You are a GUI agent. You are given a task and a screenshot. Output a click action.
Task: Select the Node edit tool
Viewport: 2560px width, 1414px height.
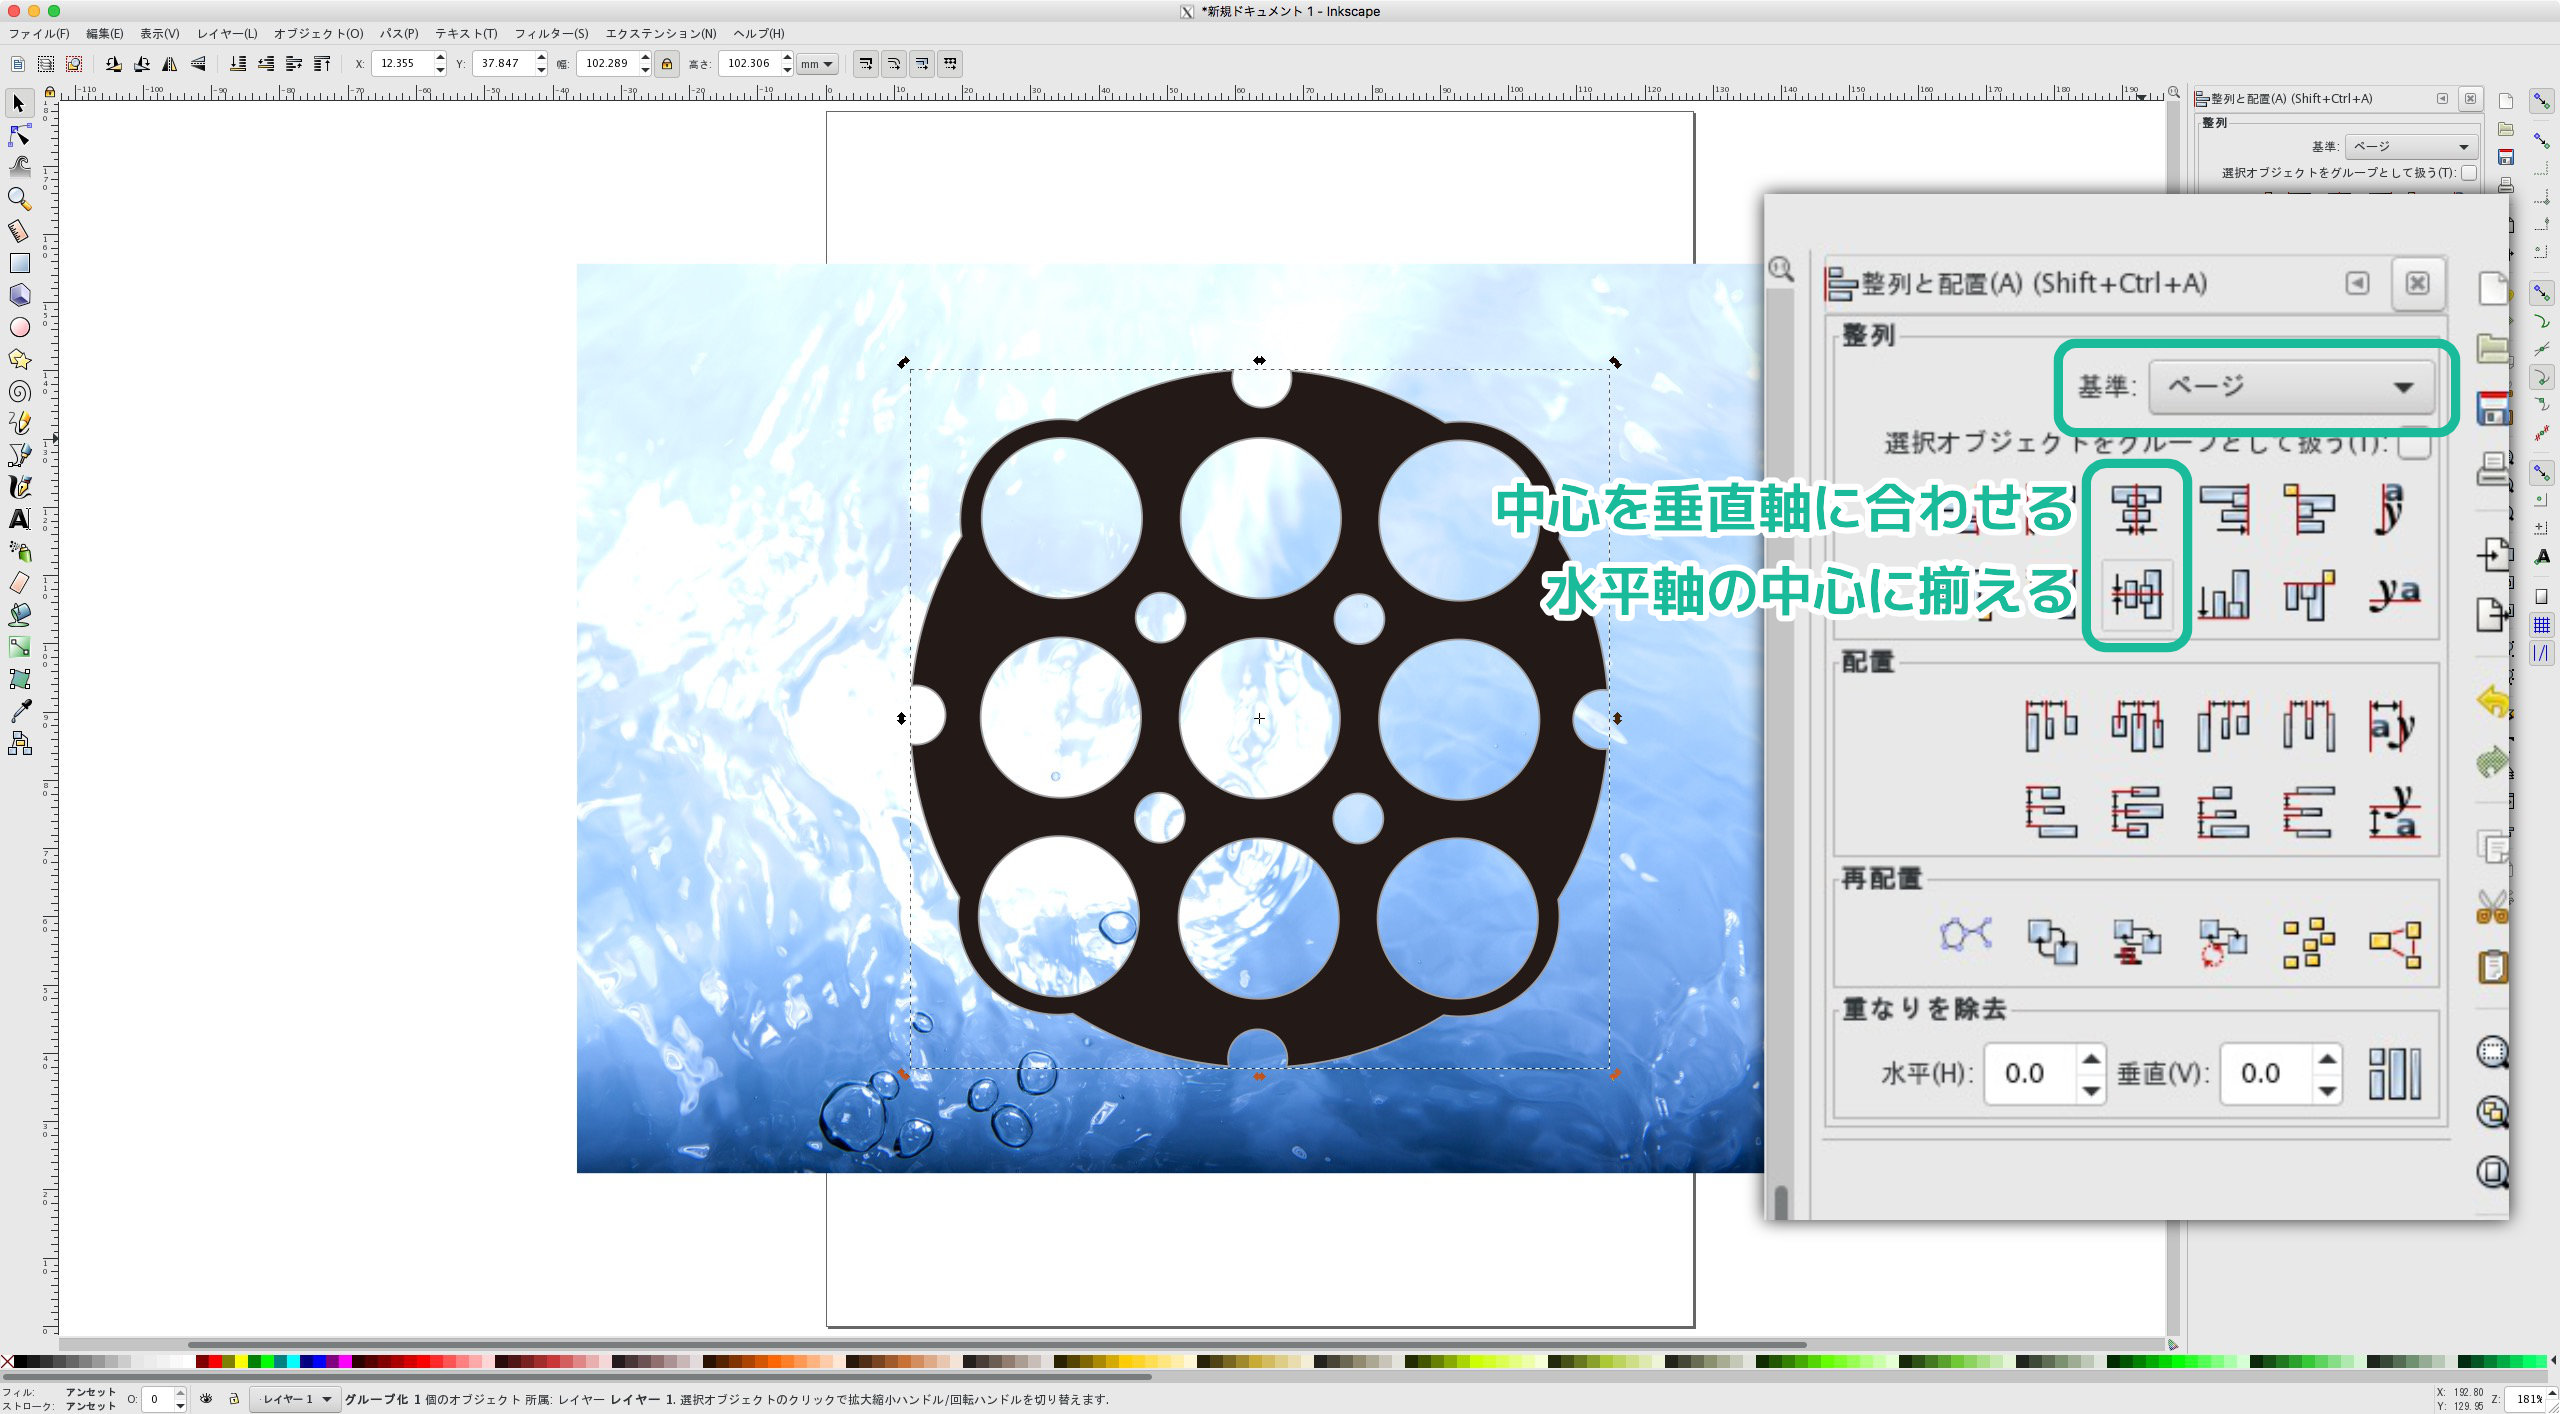(19, 135)
